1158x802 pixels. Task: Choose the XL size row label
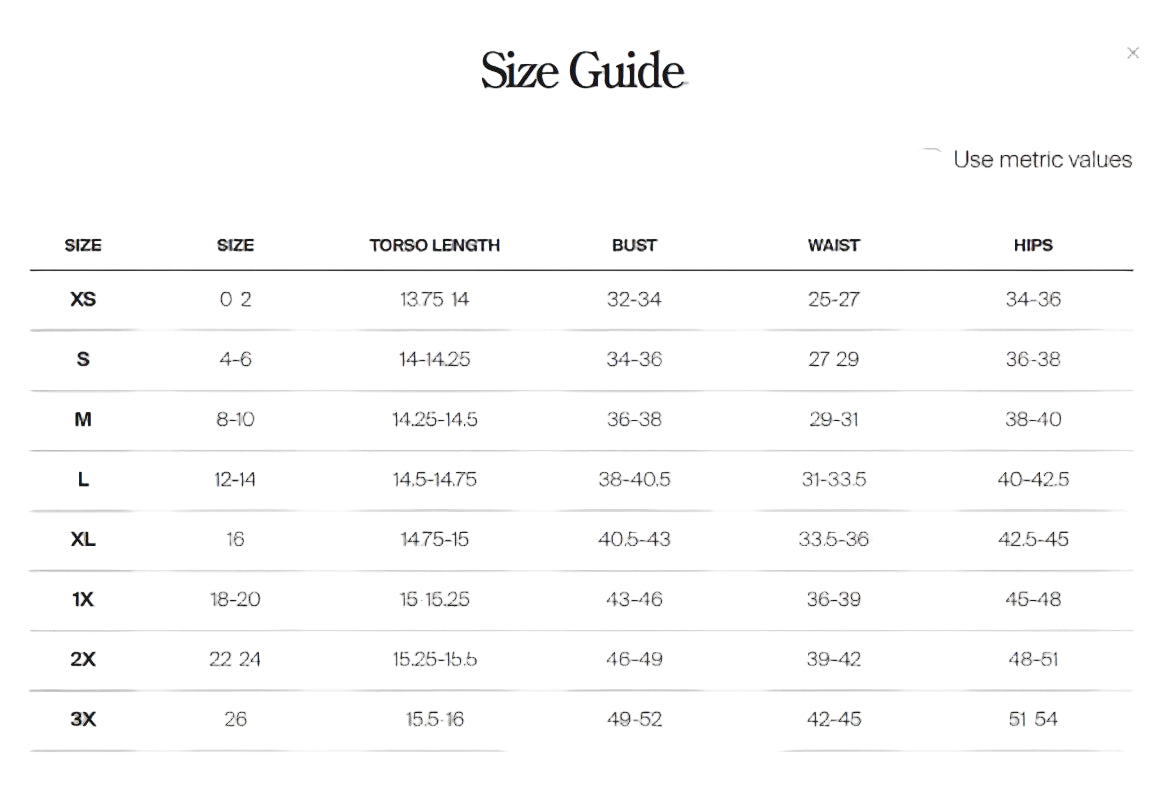(x=83, y=539)
